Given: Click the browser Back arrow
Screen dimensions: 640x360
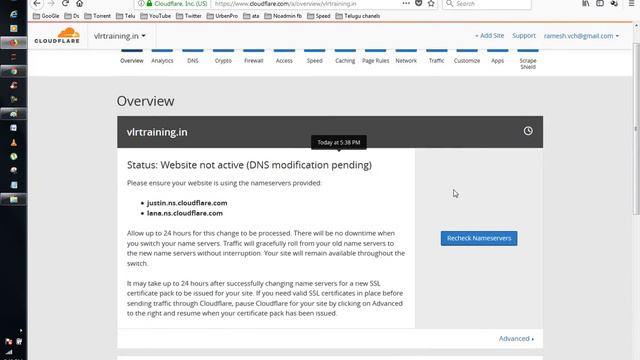Looking at the screenshot, I should 37,3.
